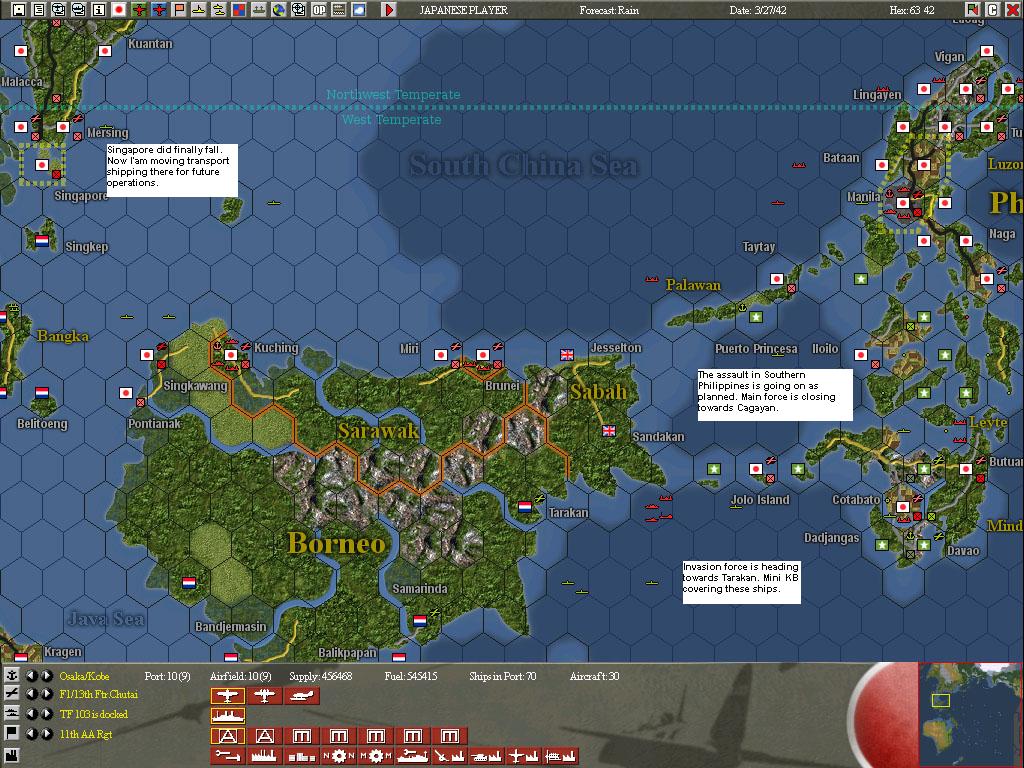Click the red-green flag icon at top right

pos(972,10)
